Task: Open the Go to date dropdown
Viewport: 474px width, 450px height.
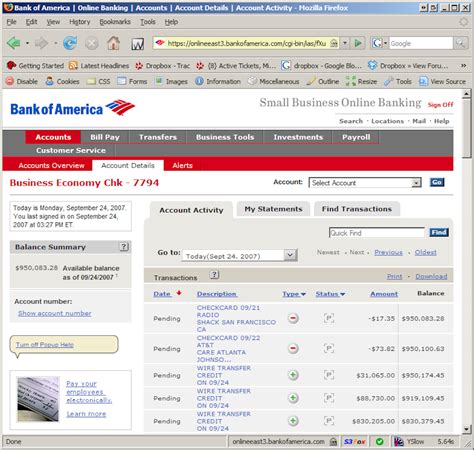Action: 240,256
